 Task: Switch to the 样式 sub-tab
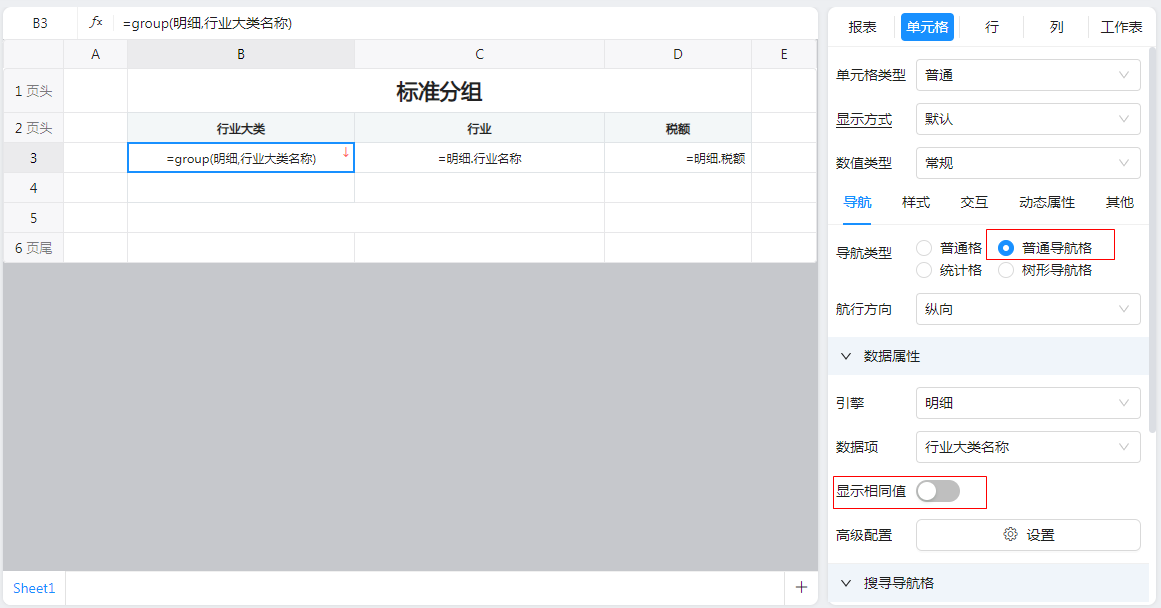tap(915, 202)
